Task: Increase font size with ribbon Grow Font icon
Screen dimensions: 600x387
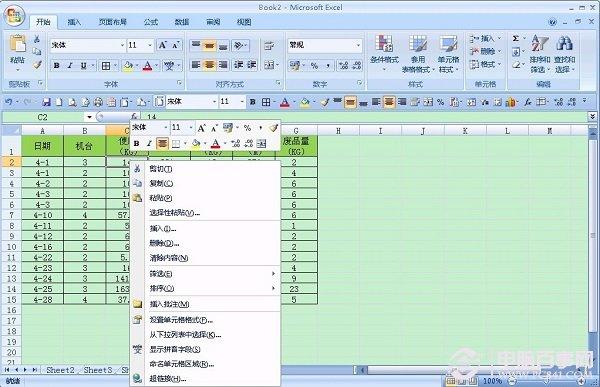Action: tap(162, 45)
